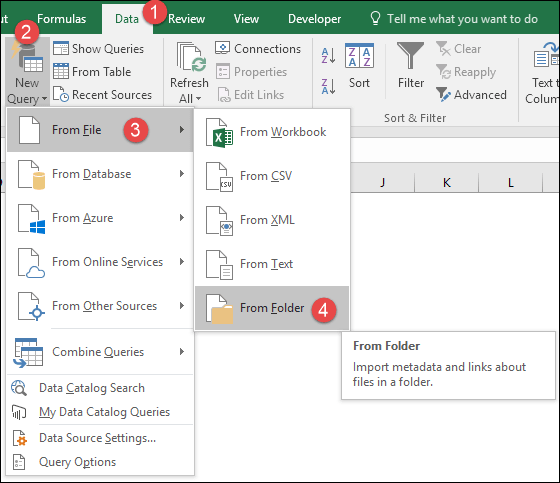This screenshot has height=483, width=560.
Task: Open the Sort dialog button
Action: click(x=359, y=66)
